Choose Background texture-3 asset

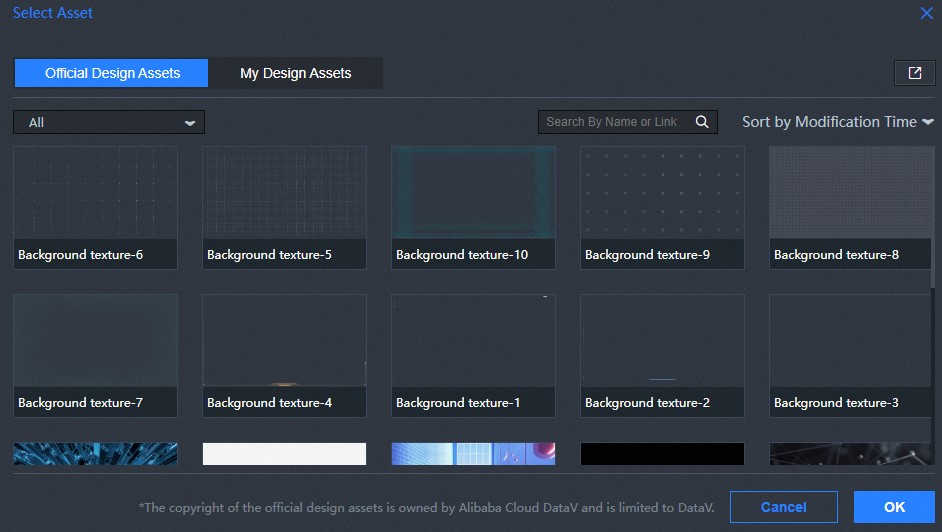coord(851,355)
